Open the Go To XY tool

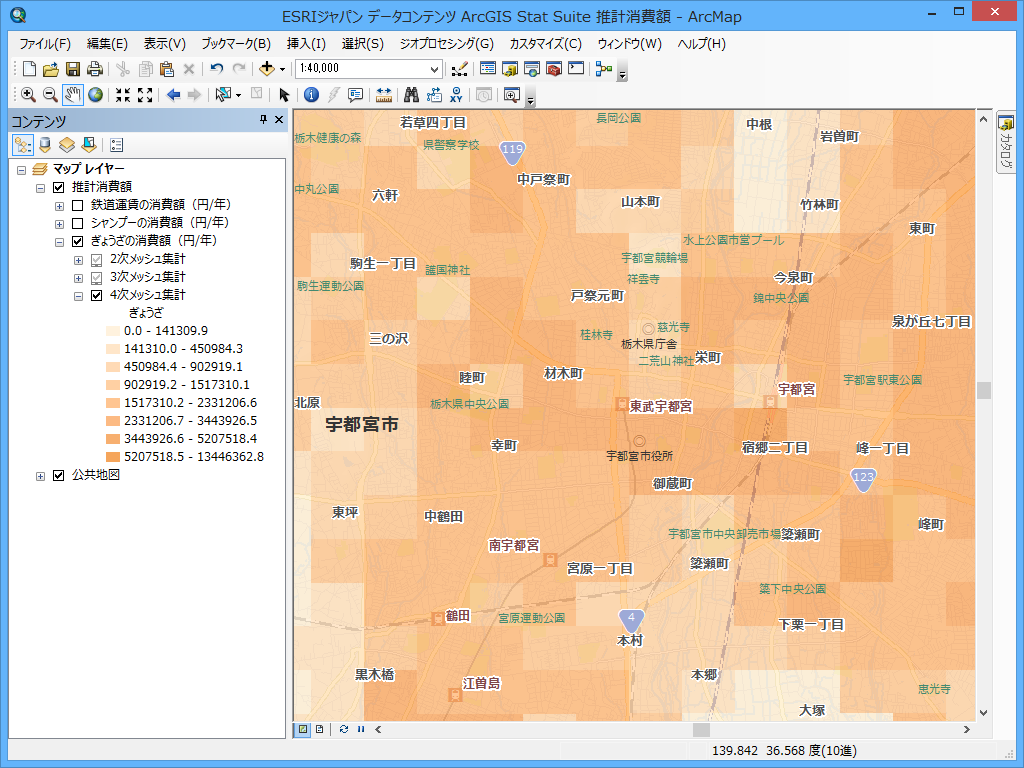pos(456,95)
